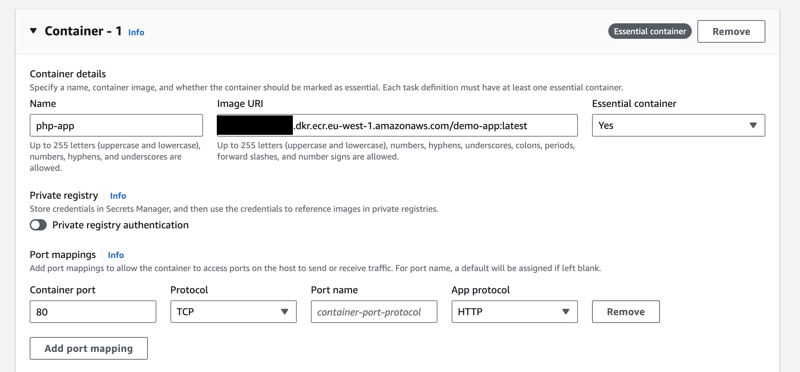Click the Image URI input field
Viewport: 800px width, 372px height.
(397, 126)
